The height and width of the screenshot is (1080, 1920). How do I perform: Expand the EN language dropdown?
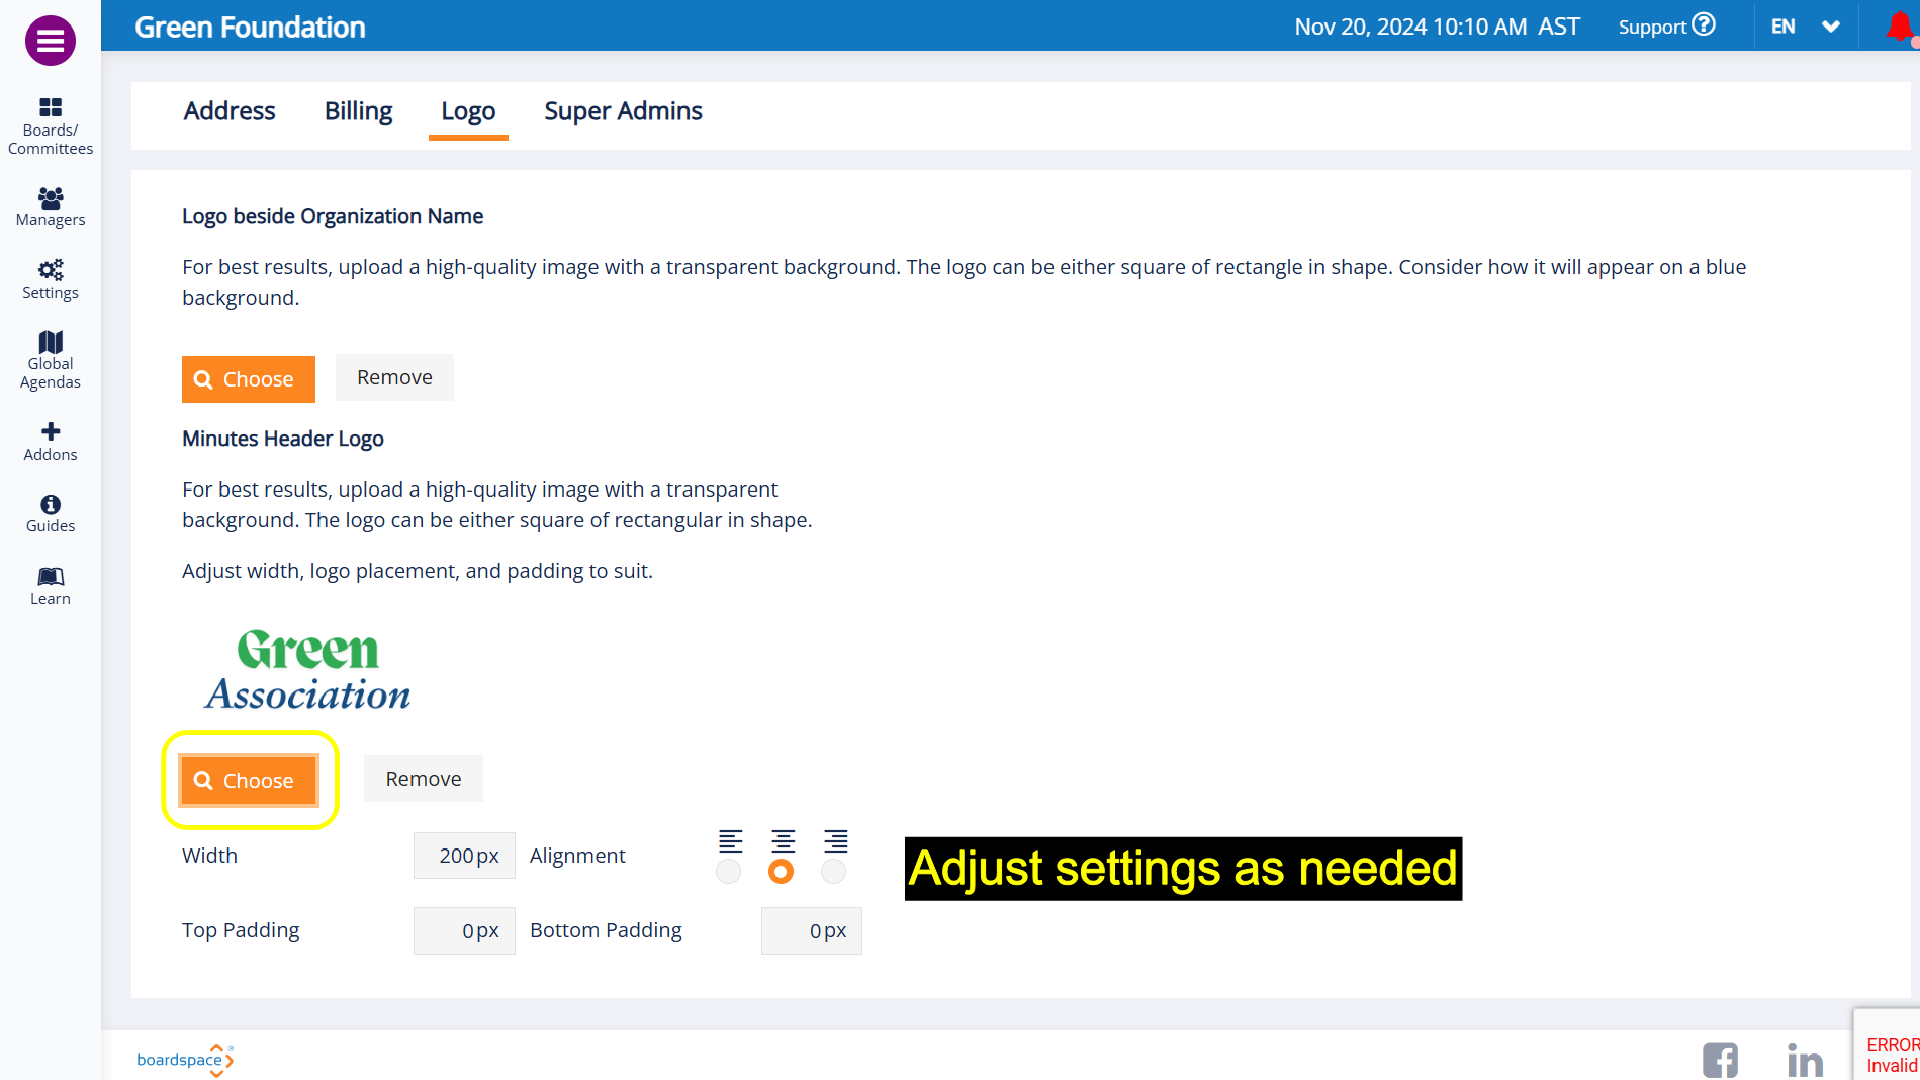(1805, 27)
